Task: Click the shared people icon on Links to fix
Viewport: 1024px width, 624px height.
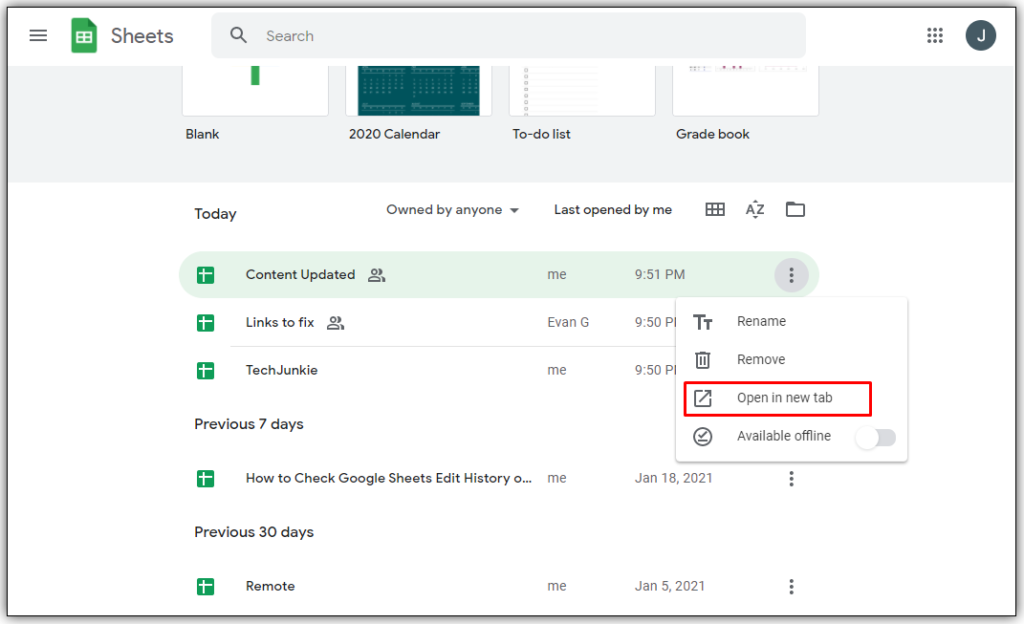Action: pos(334,322)
